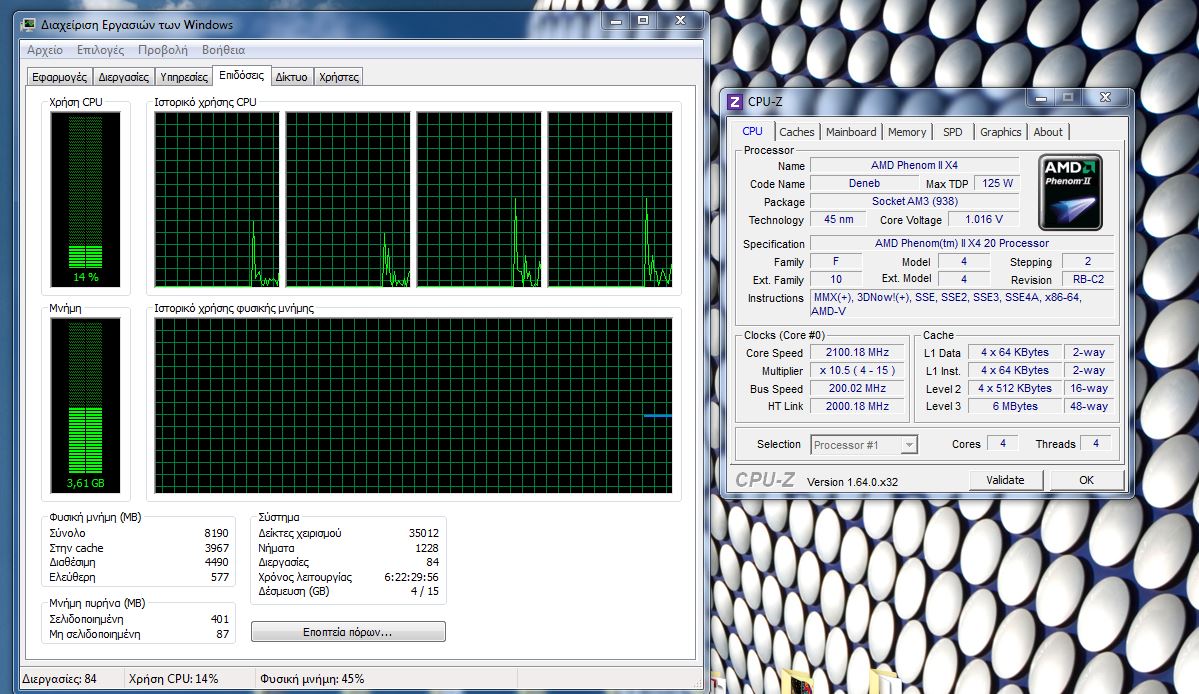Click the Core Speed value '2100.18 MHz'
Viewport: 1199px width, 694px height.
pos(857,352)
